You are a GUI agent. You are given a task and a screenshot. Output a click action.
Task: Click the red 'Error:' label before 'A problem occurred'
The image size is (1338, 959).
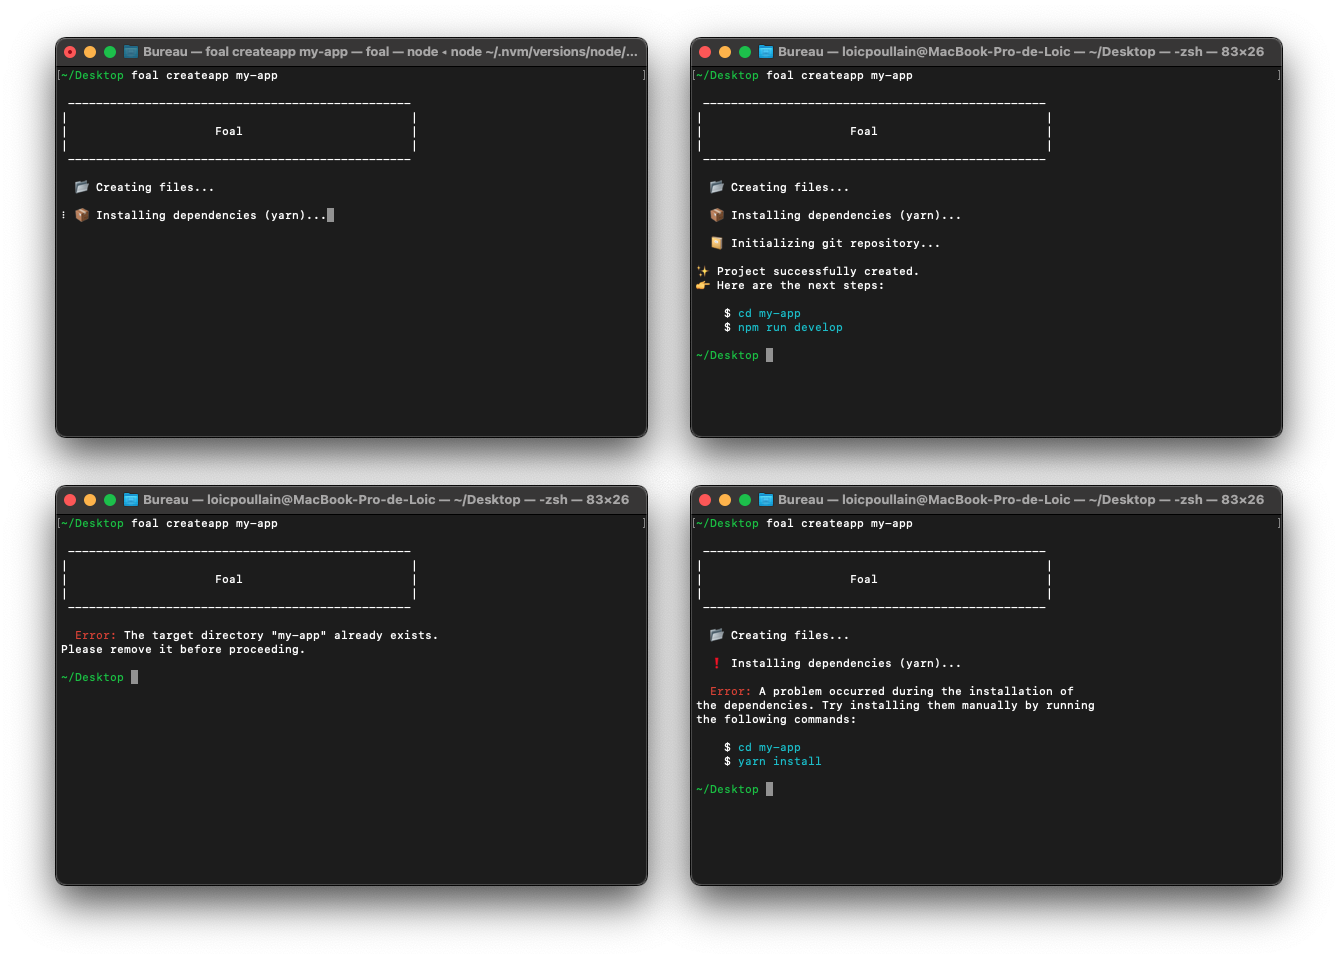click(730, 691)
